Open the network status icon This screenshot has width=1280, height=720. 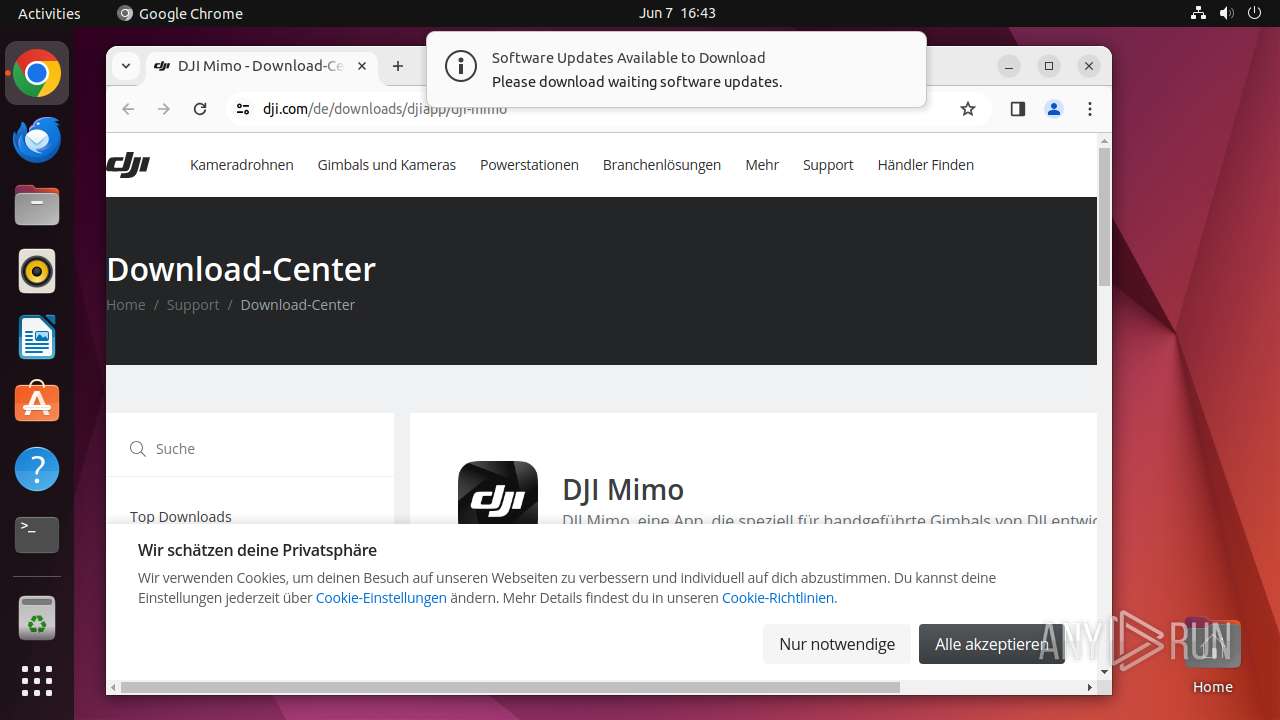pos(1198,13)
